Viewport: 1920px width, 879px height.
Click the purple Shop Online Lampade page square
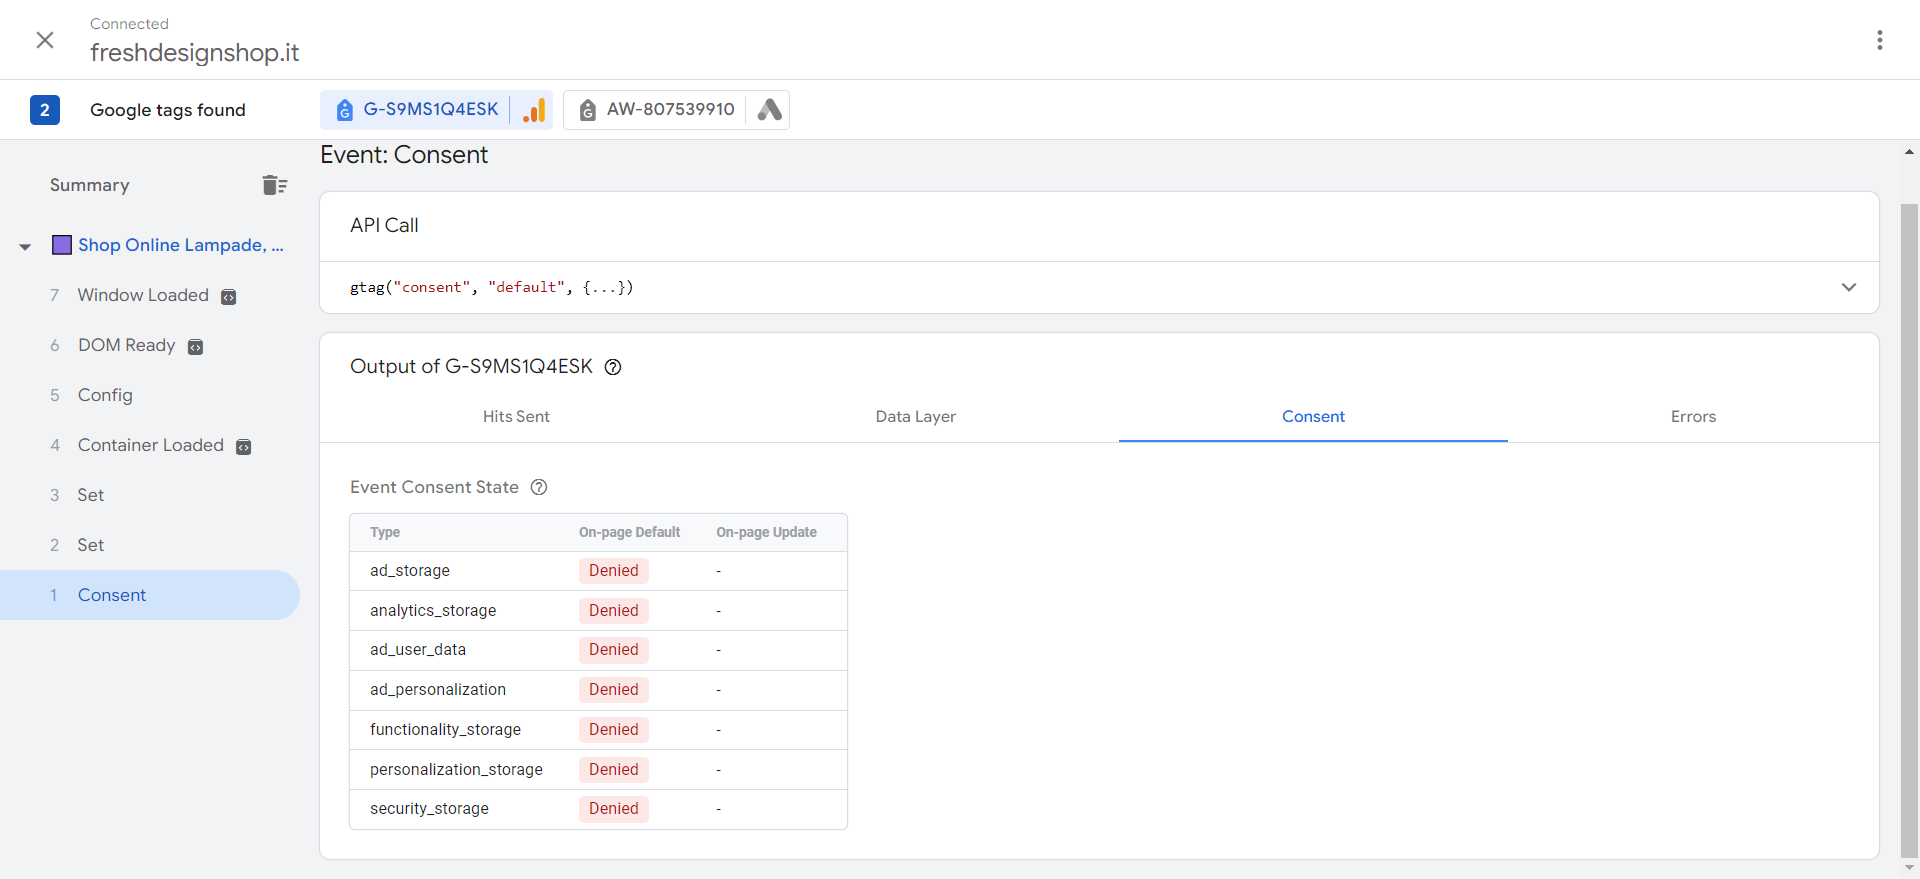(62, 245)
